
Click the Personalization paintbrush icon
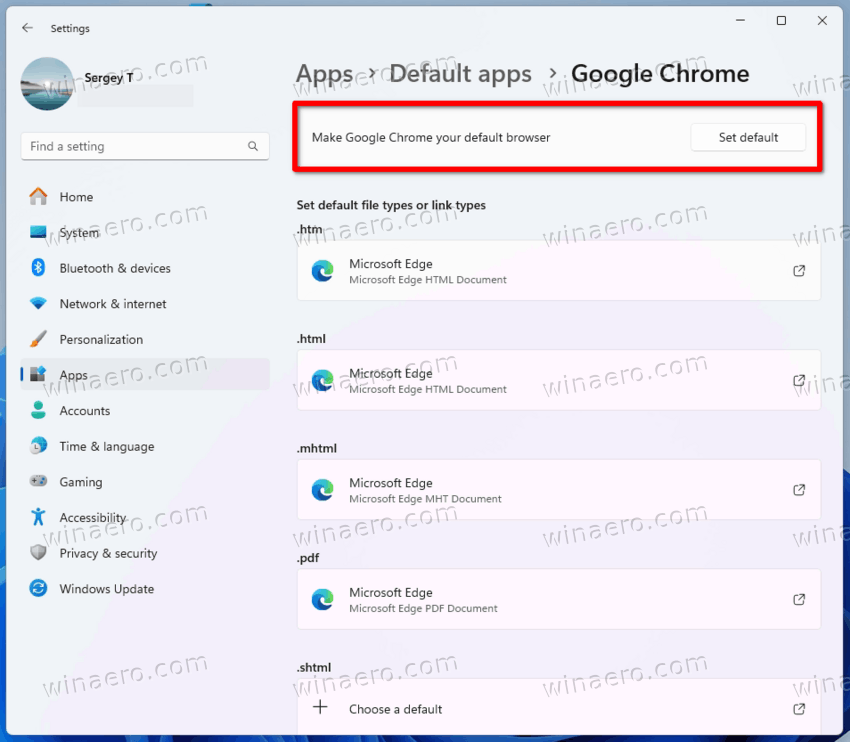(x=38, y=339)
